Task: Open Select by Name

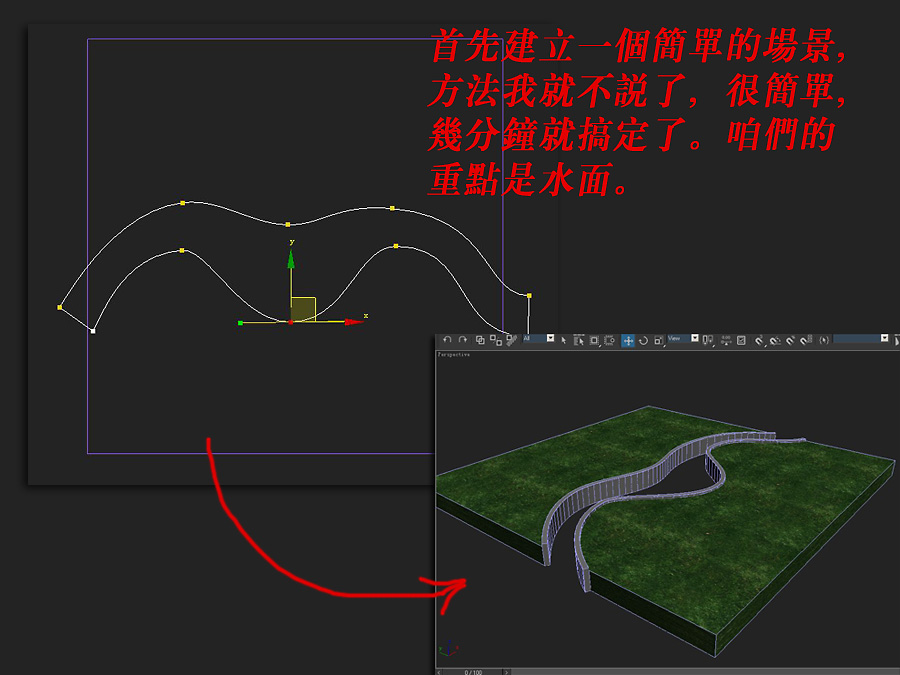Action: [x=579, y=340]
